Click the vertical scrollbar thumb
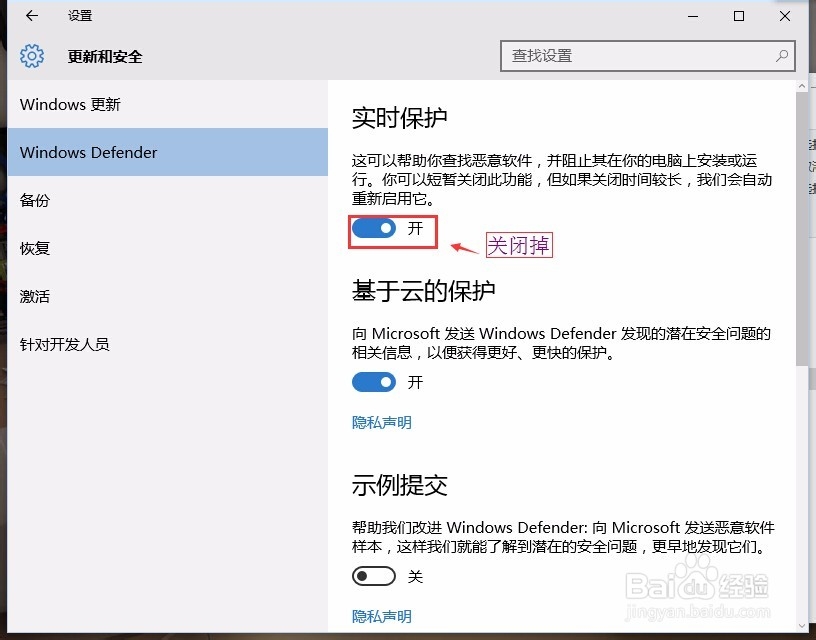816x640 pixels. (801, 229)
